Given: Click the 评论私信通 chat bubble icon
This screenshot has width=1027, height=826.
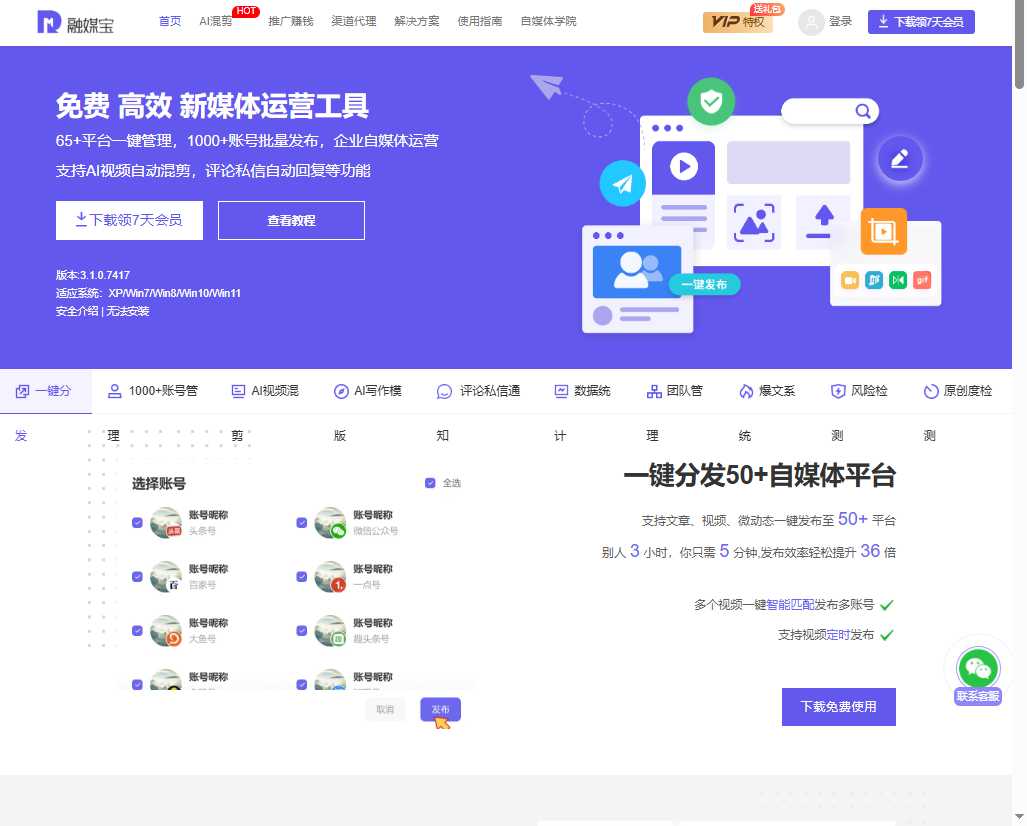Looking at the screenshot, I should pos(444,391).
